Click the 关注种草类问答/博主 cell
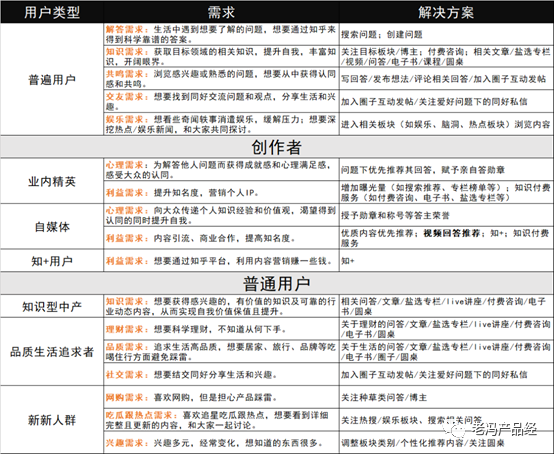Screen dimensions: 554x454 coord(446,397)
